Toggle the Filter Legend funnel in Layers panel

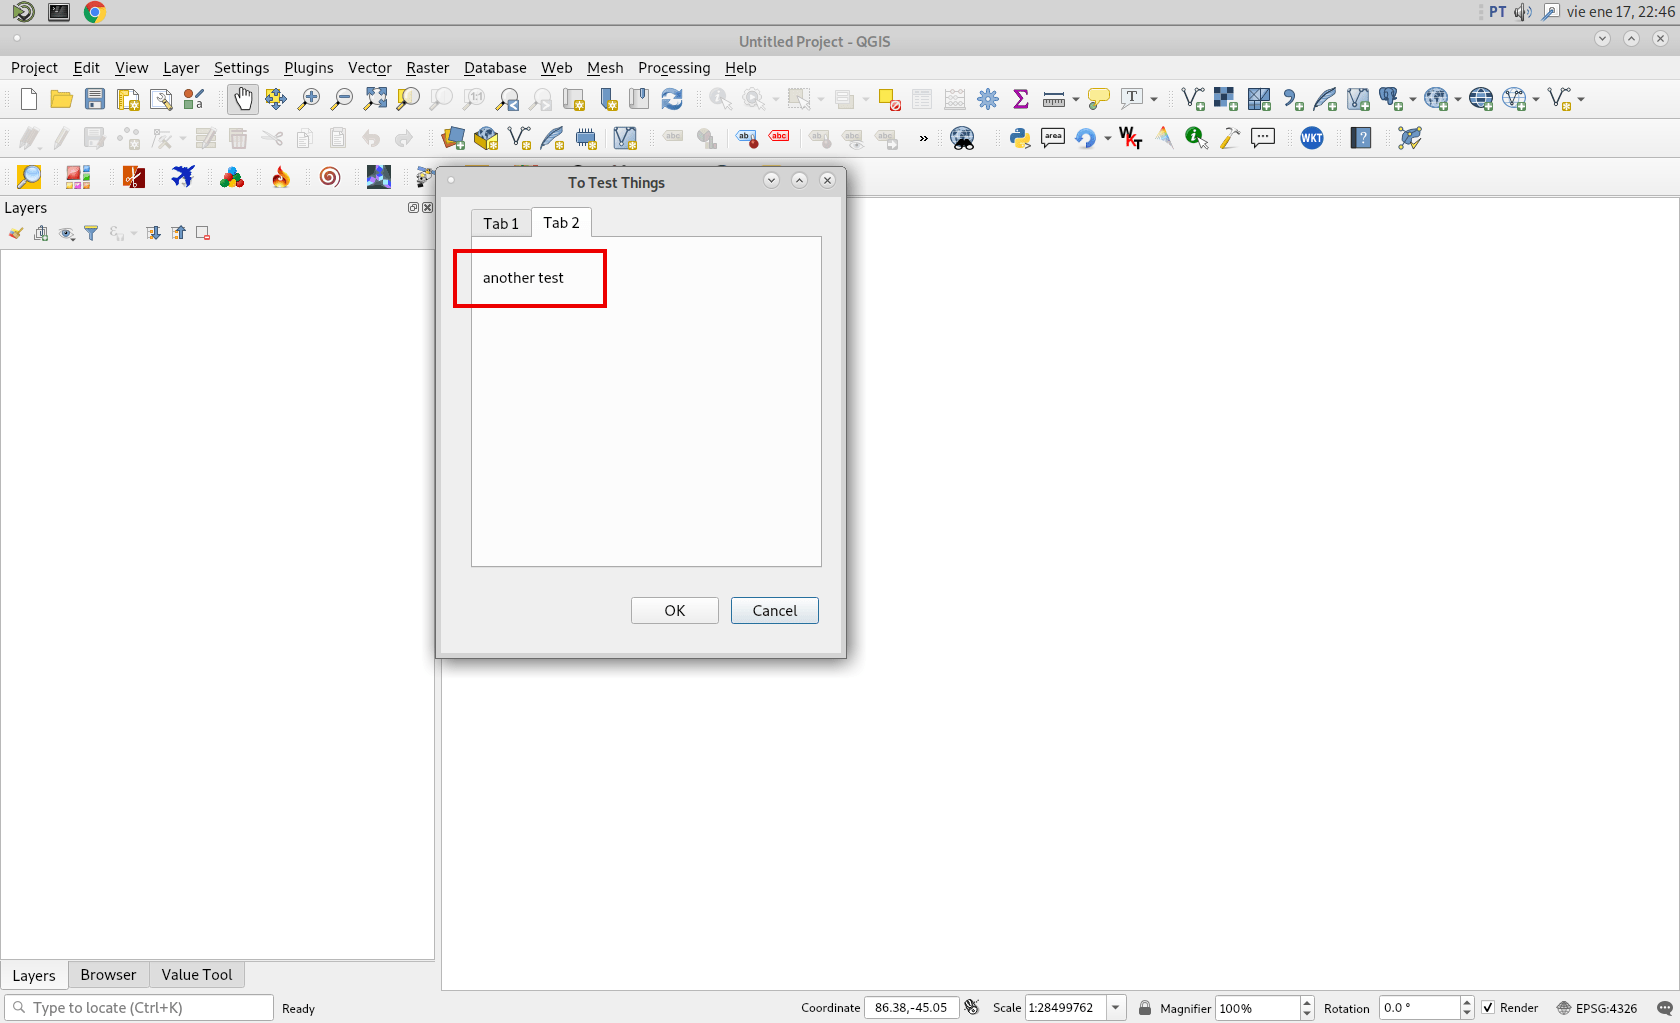pyautogui.click(x=91, y=233)
